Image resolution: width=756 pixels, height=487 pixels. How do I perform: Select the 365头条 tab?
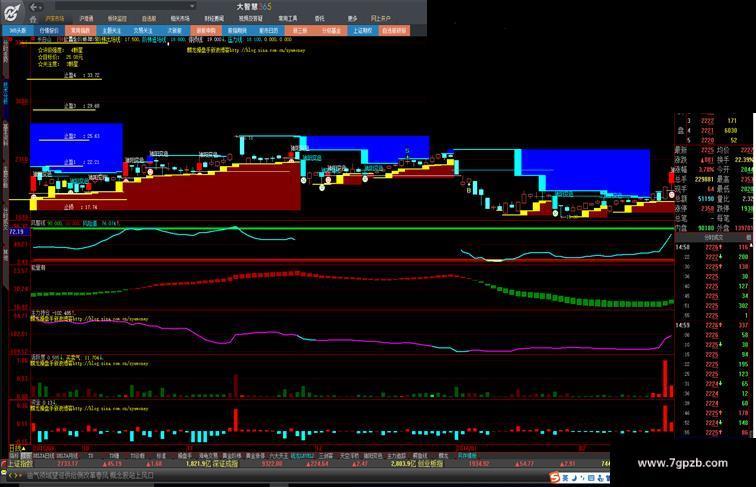point(18,30)
